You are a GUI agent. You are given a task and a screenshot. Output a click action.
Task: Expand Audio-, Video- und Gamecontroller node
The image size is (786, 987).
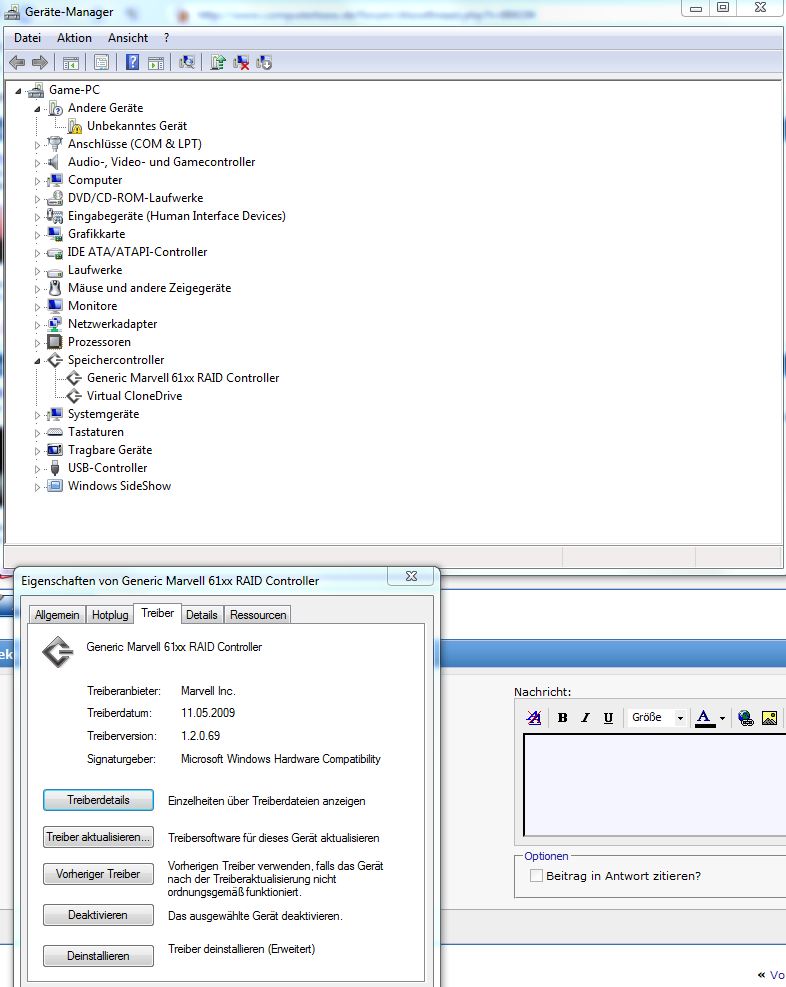tap(37, 163)
